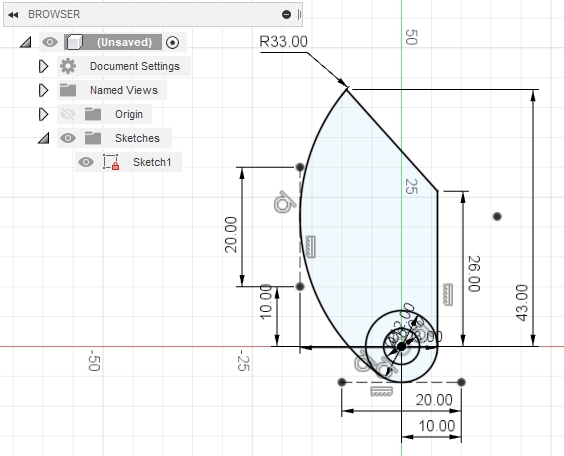
Task: Select the right endpoint of horizontal dashed line
Action: (461, 382)
